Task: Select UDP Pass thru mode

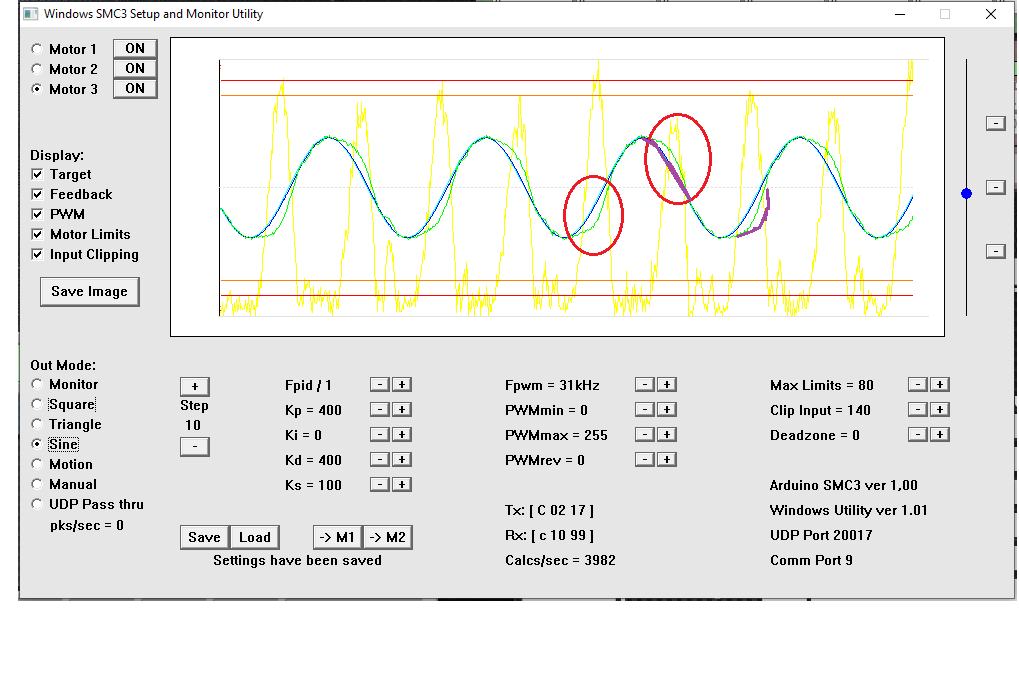Action: click(x=38, y=504)
